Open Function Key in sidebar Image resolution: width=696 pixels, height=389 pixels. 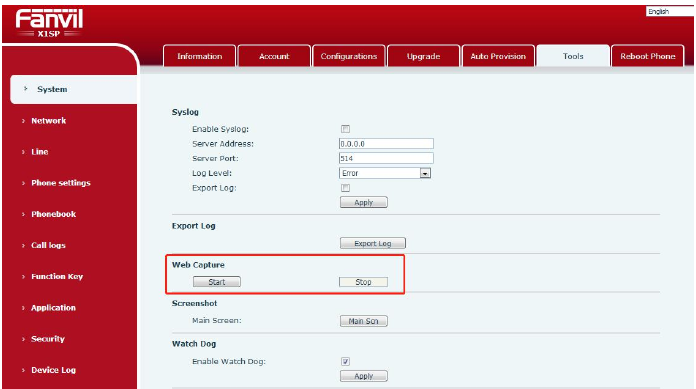(57, 276)
